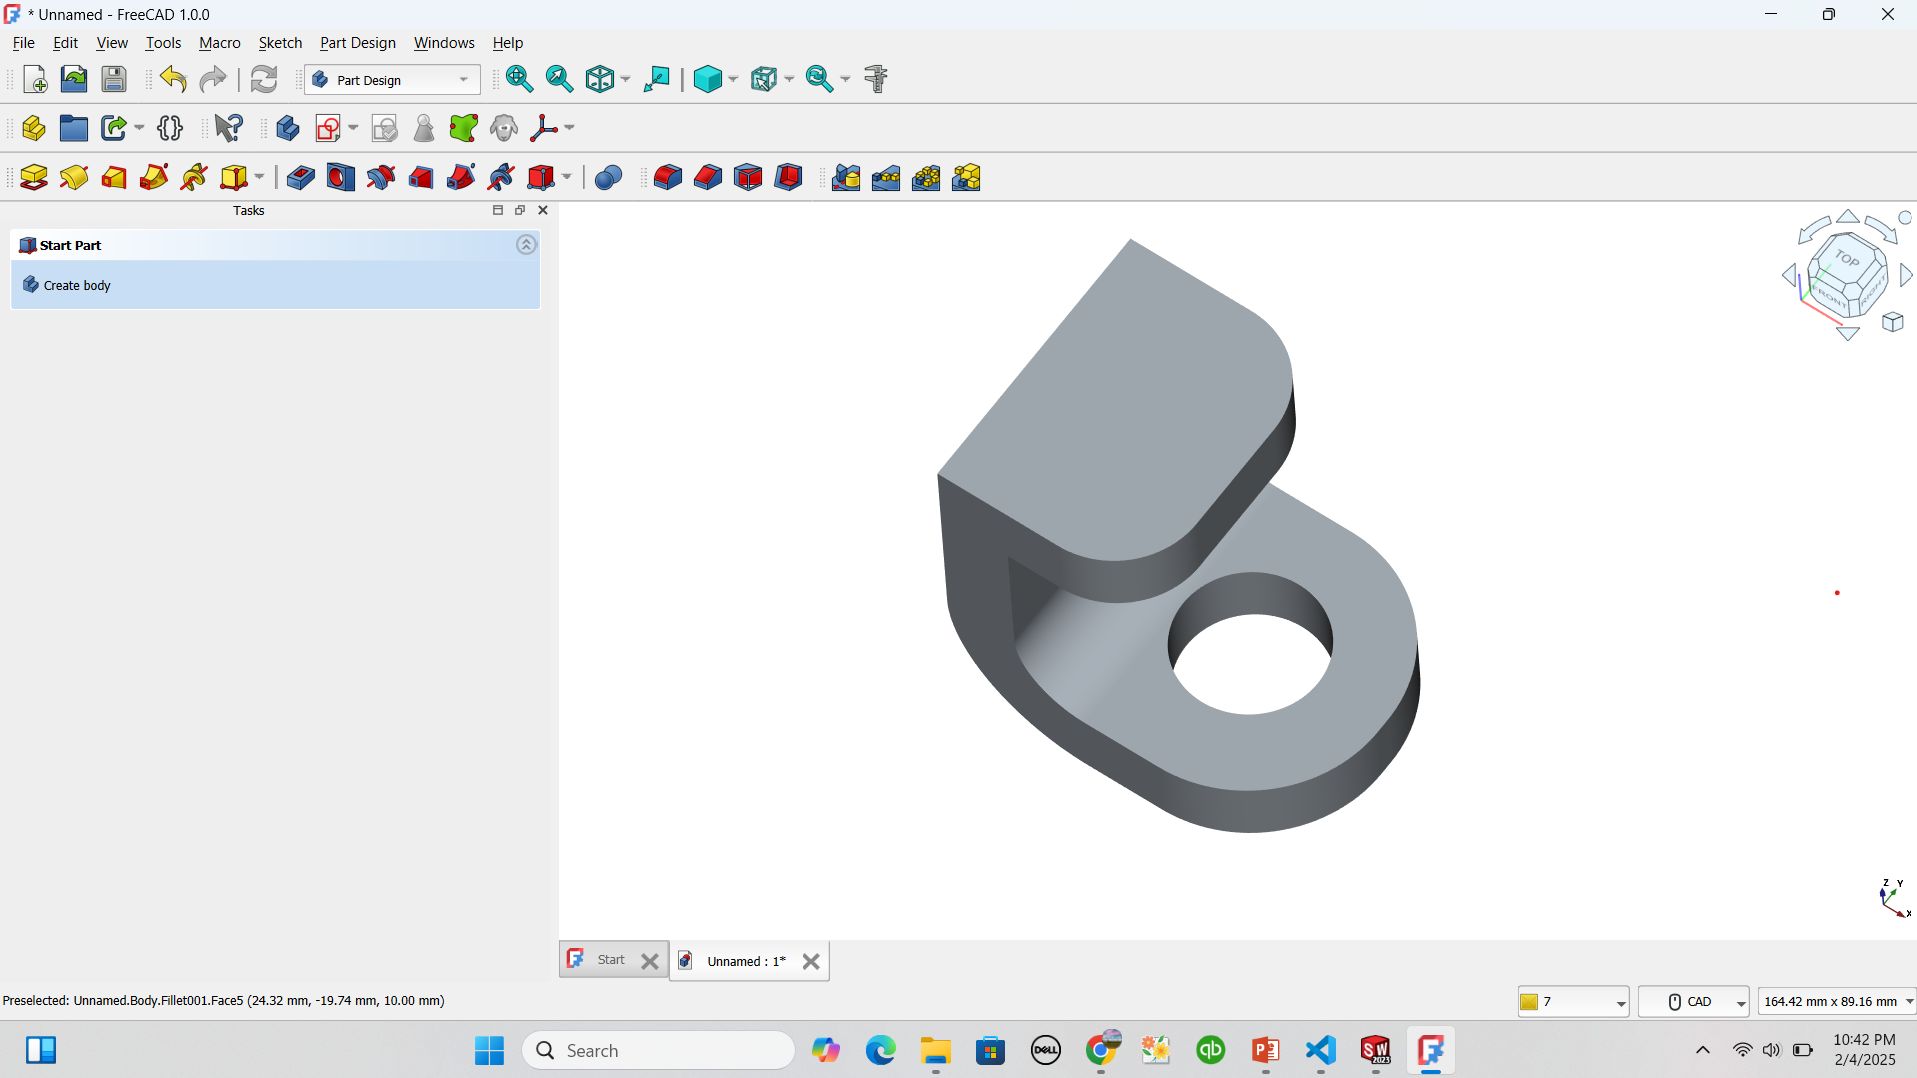Open the measure tool
This screenshot has width=1917, height=1078.
[x=876, y=79]
